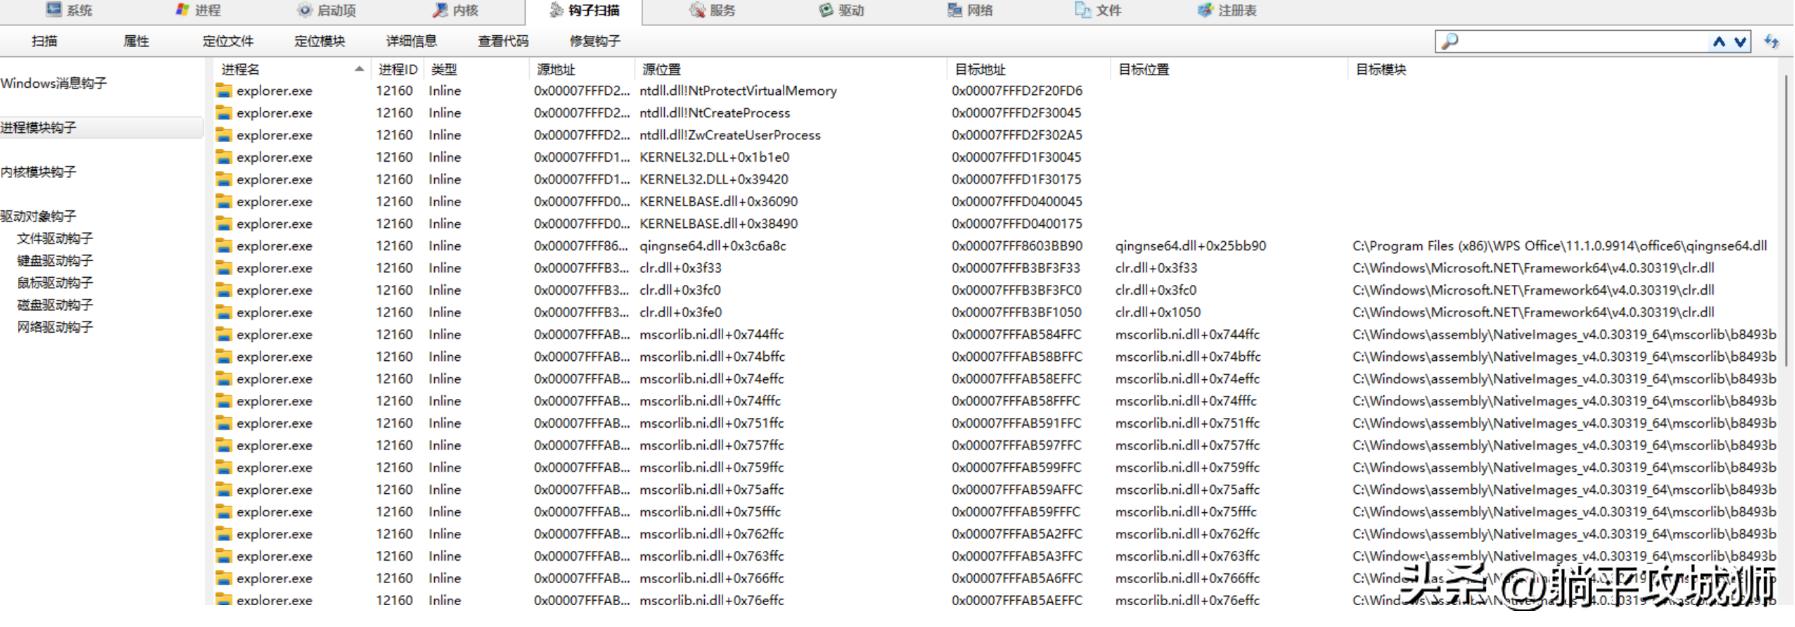The width and height of the screenshot is (1795, 627).
Task: Switch to the 服务 tab
Action: (712, 10)
